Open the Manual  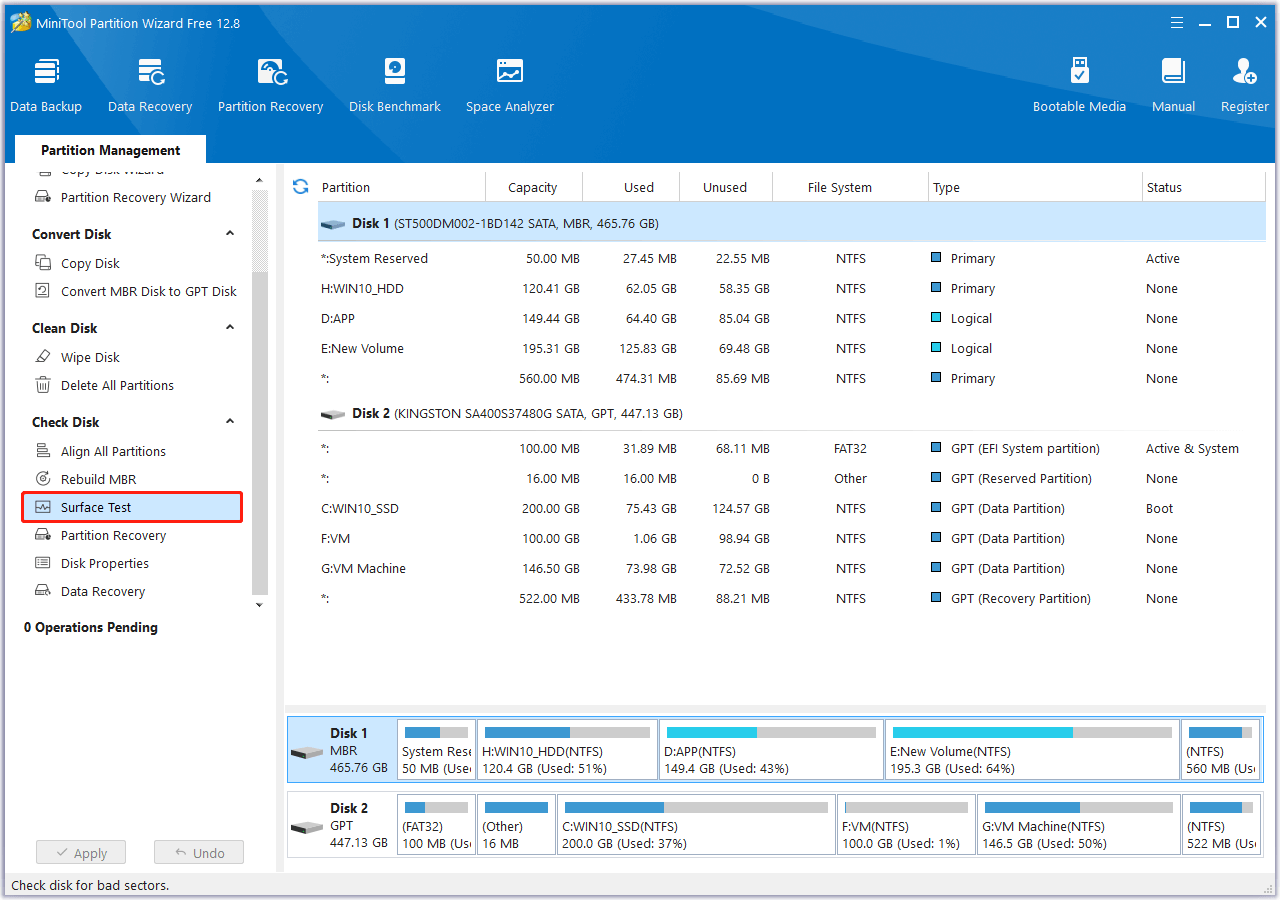1173,86
